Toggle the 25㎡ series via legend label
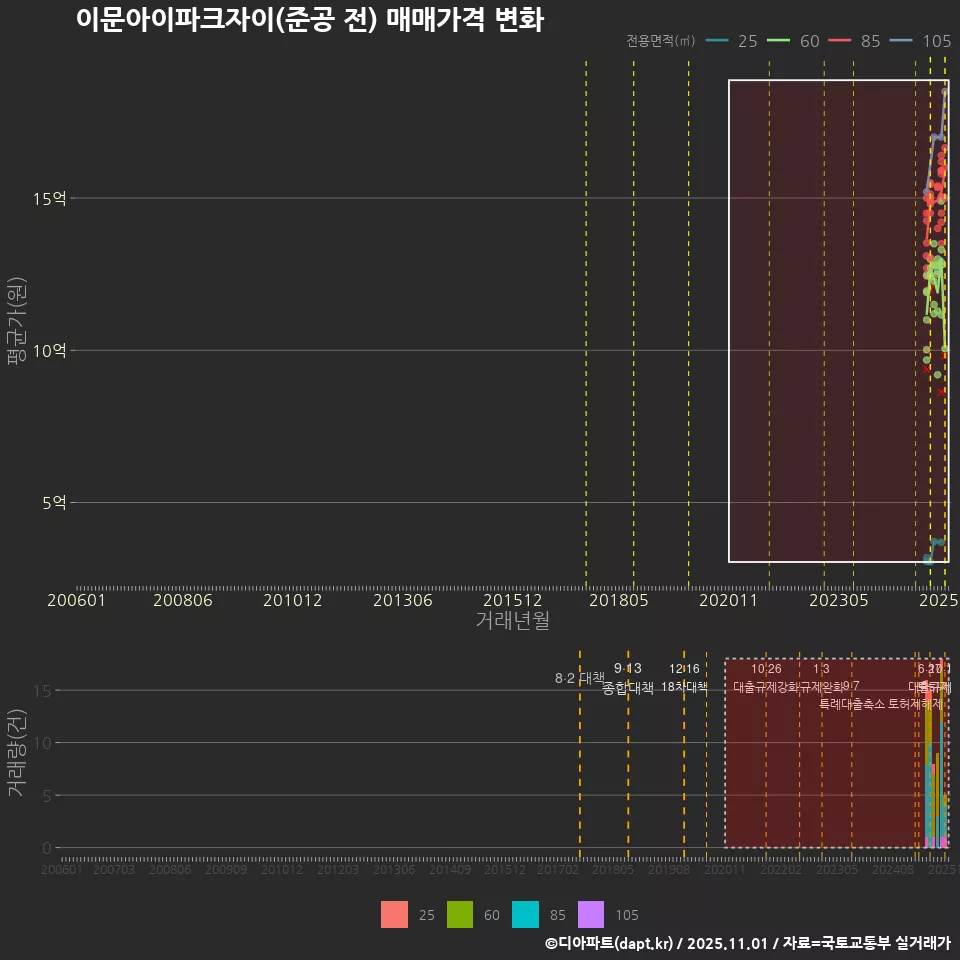The width and height of the screenshot is (960, 960). (748, 42)
